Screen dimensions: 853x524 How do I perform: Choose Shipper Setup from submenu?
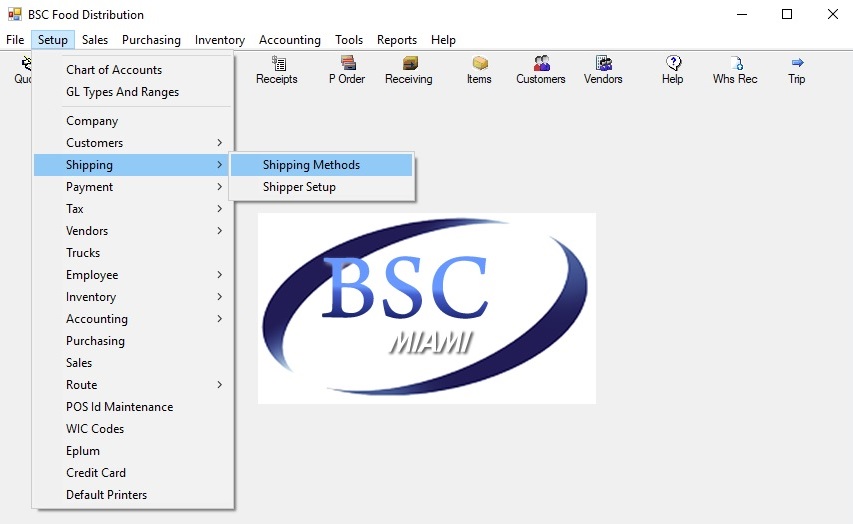322,187
